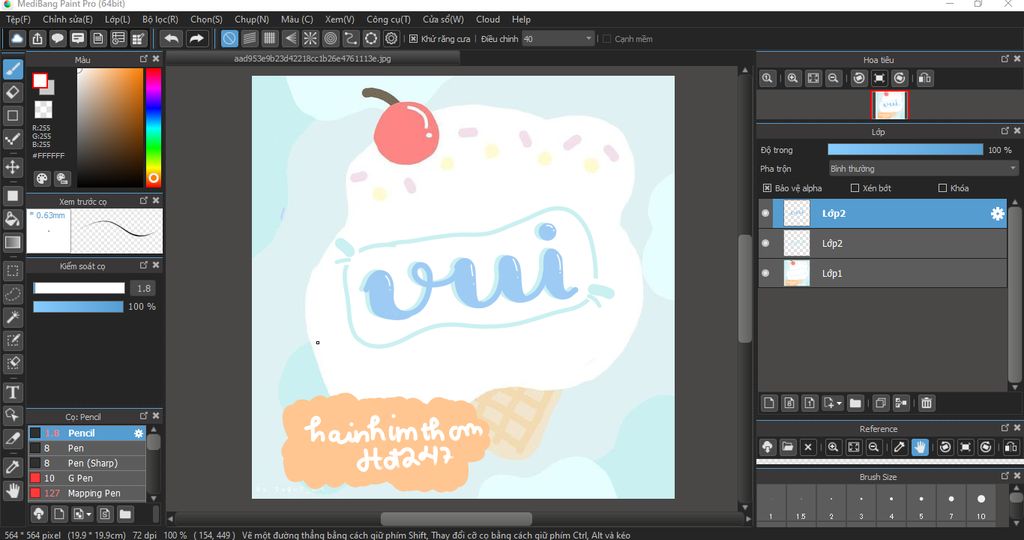Undock the Màu color panel
The width and height of the screenshot is (1024, 540).
click(x=144, y=59)
